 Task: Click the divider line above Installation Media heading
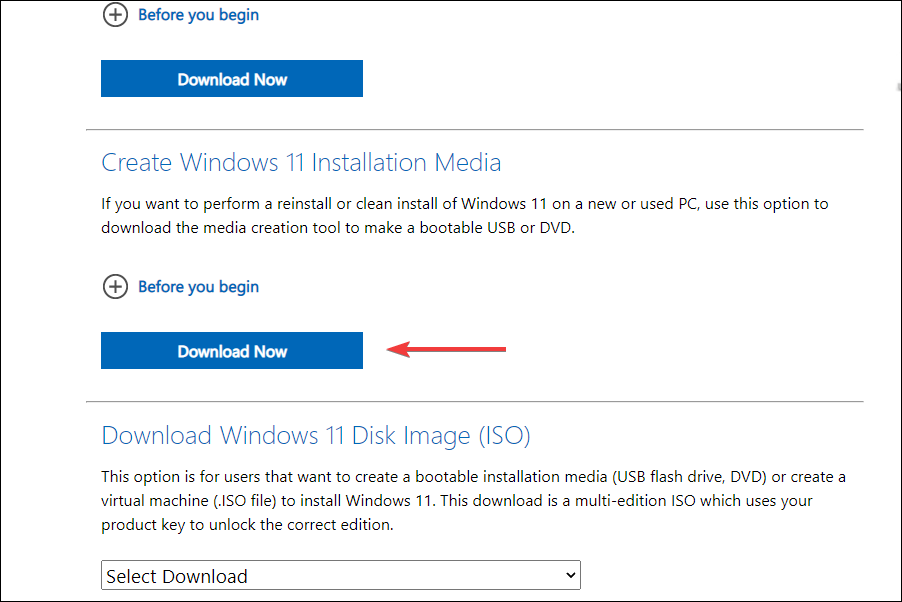pyautogui.click(x=474, y=129)
